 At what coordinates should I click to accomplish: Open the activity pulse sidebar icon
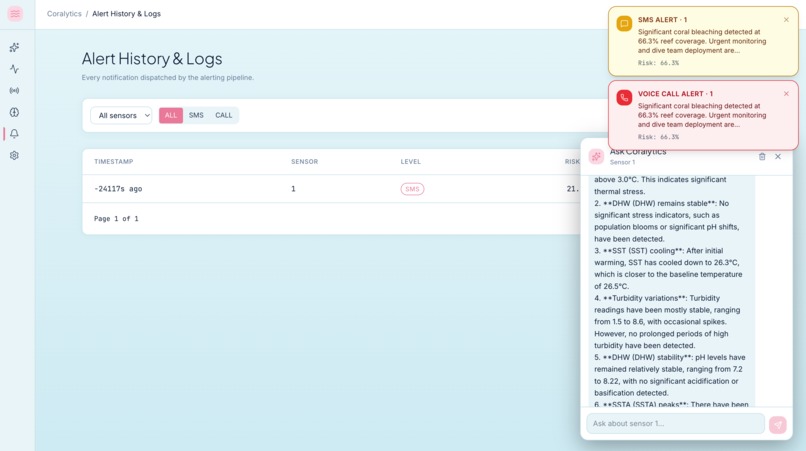click(14, 69)
